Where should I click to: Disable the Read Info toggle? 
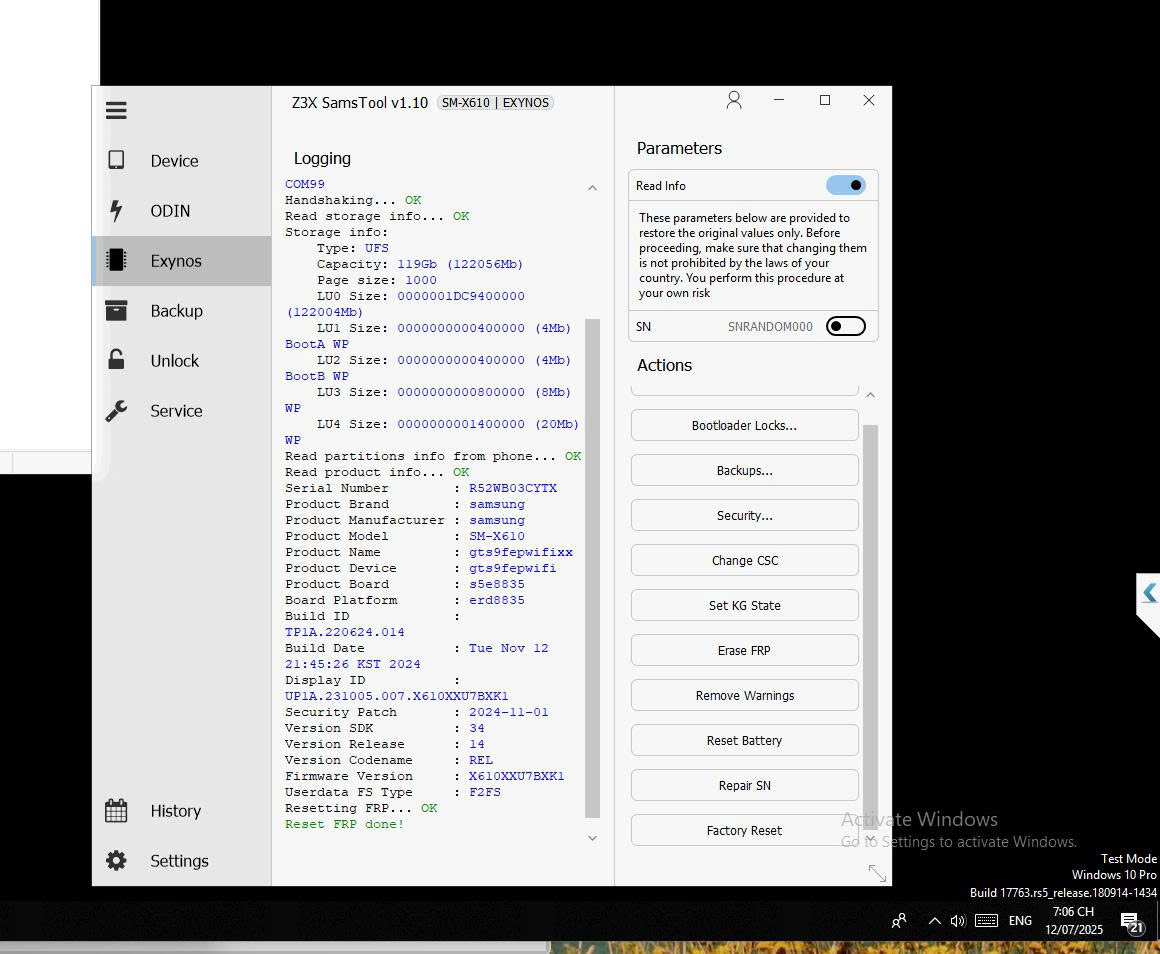tap(845, 185)
